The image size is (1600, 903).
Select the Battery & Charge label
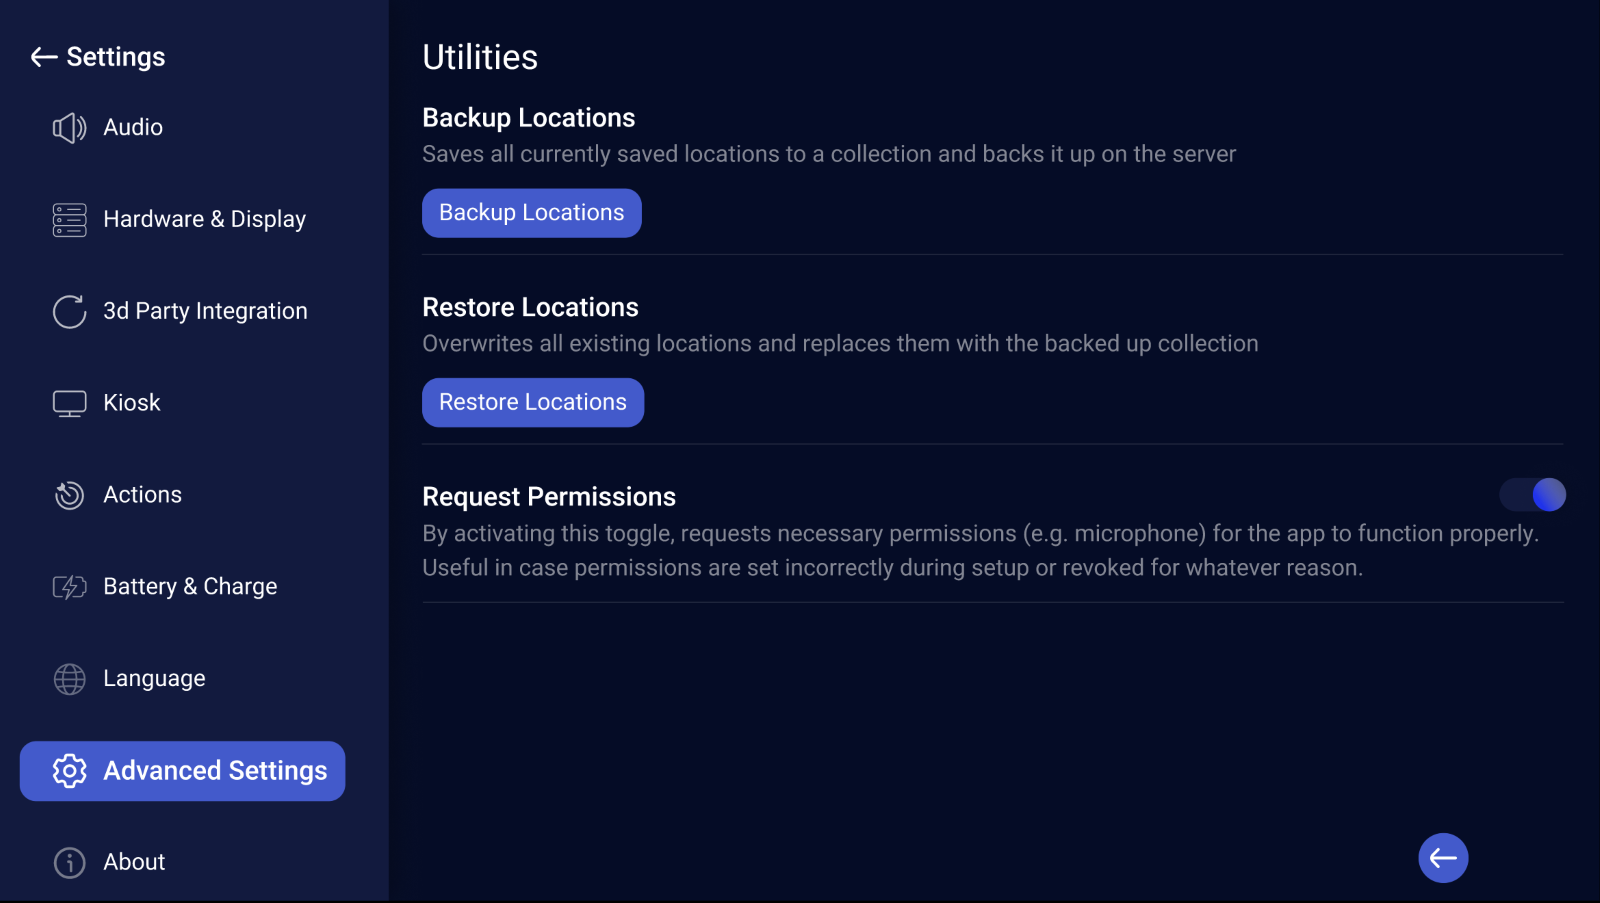[x=190, y=587]
